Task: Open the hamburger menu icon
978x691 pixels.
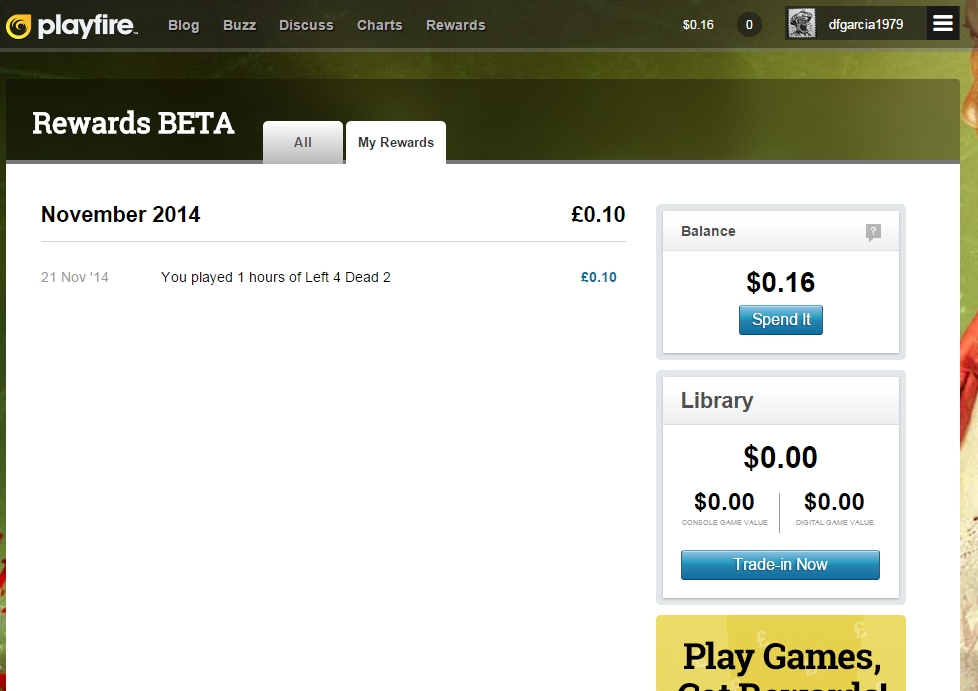Action: [942, 24]
